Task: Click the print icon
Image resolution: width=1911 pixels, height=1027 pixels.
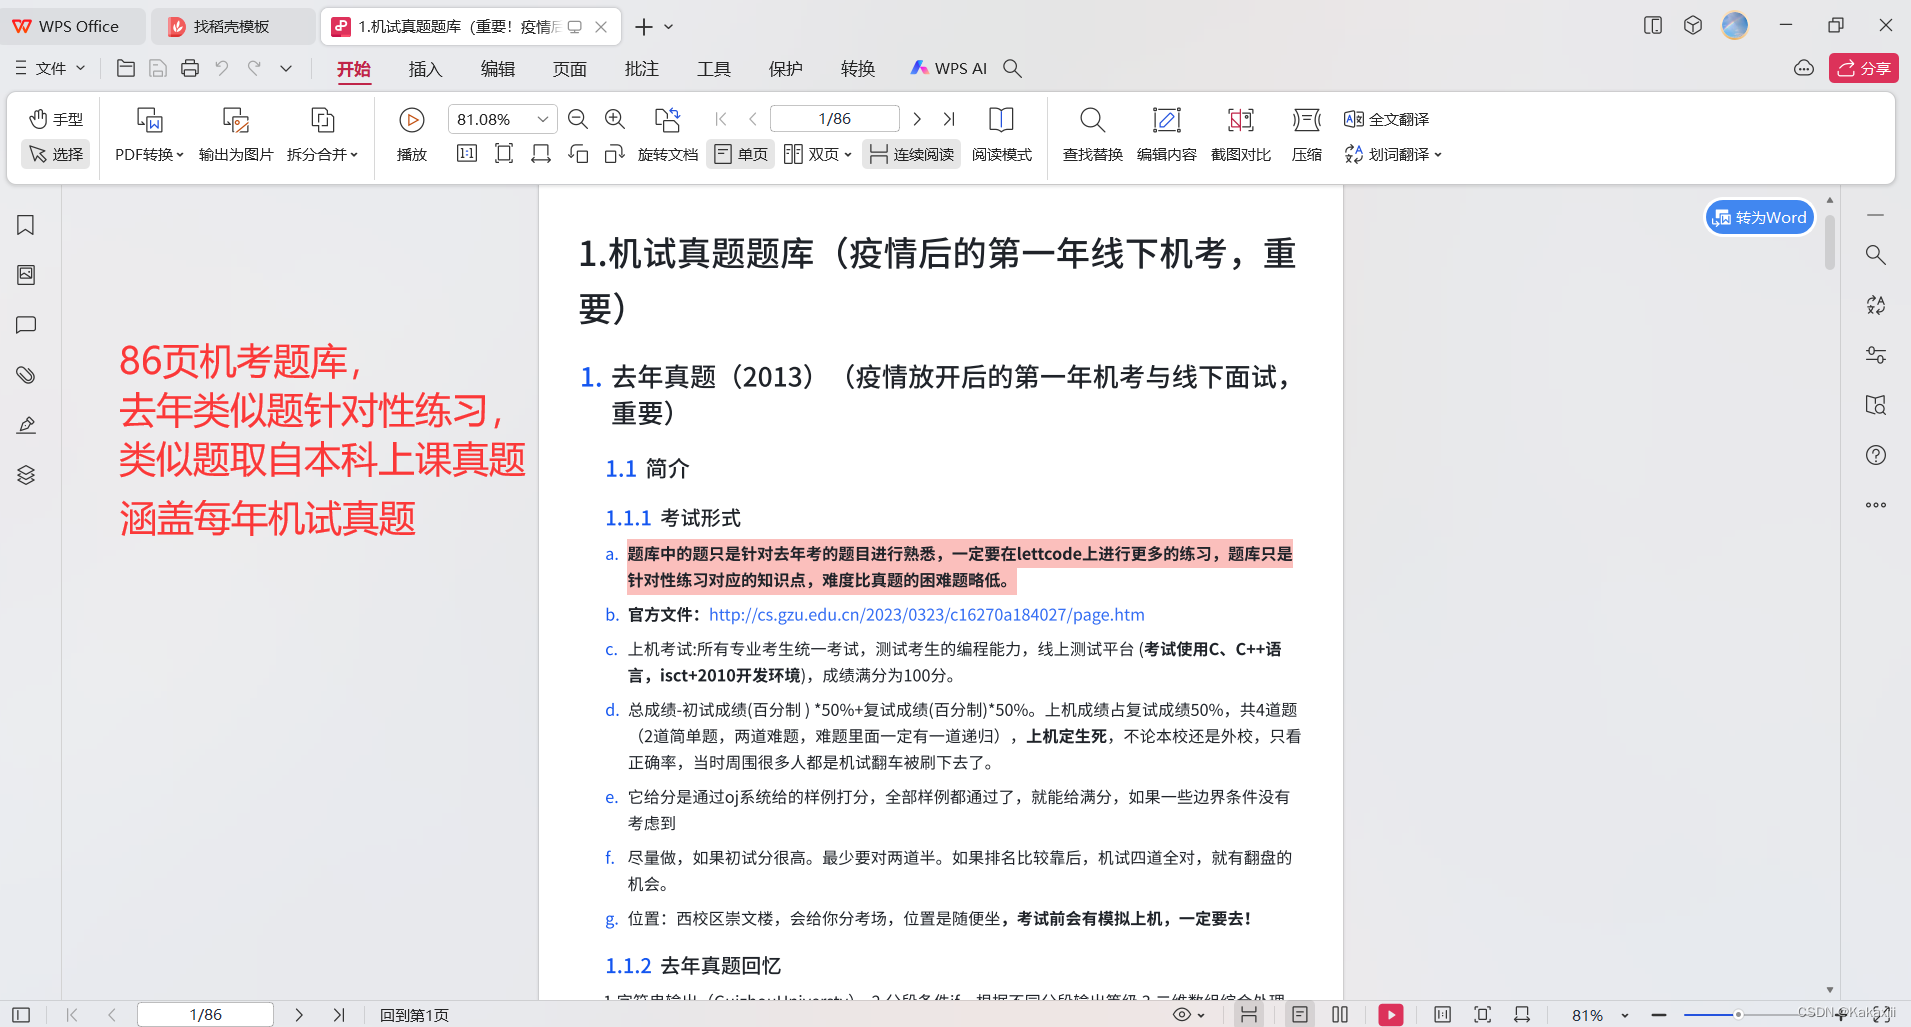Action: point(190,68)
